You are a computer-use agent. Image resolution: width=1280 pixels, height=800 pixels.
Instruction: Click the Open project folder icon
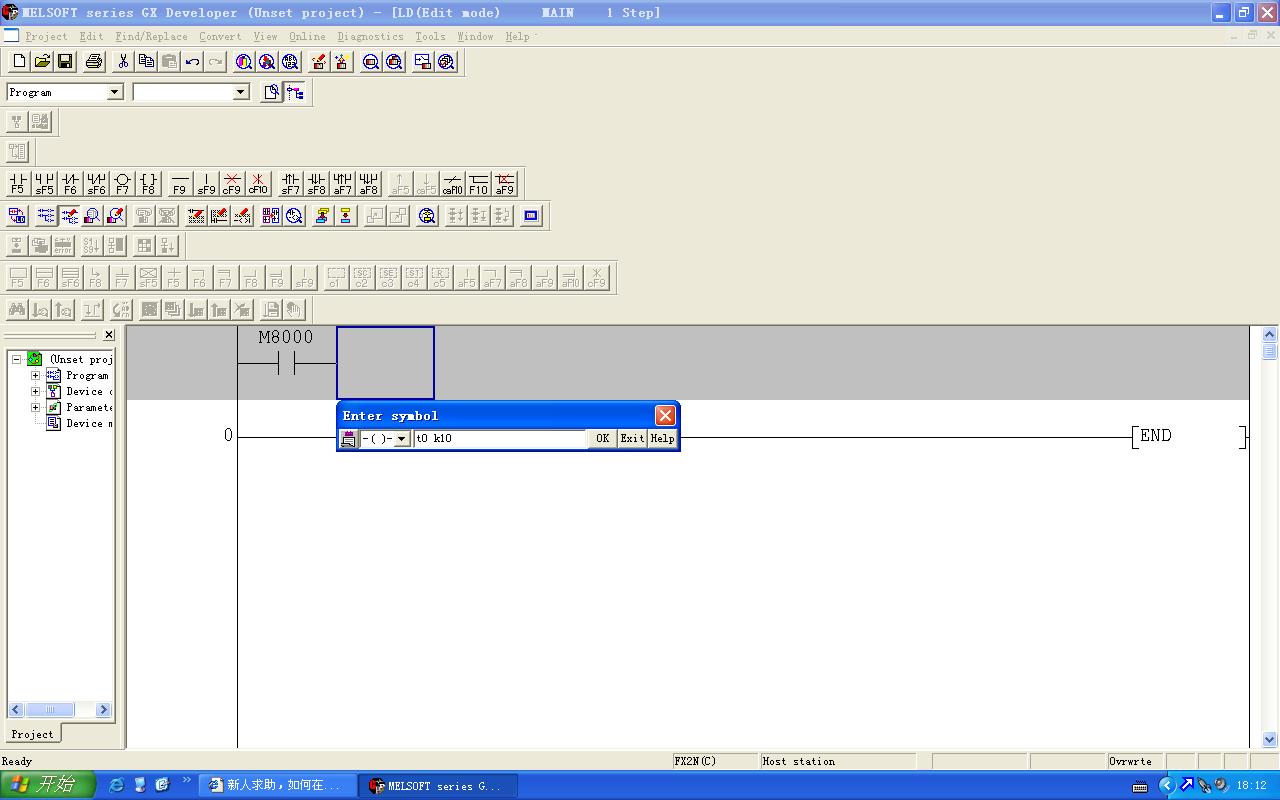[x=42, y=62]
